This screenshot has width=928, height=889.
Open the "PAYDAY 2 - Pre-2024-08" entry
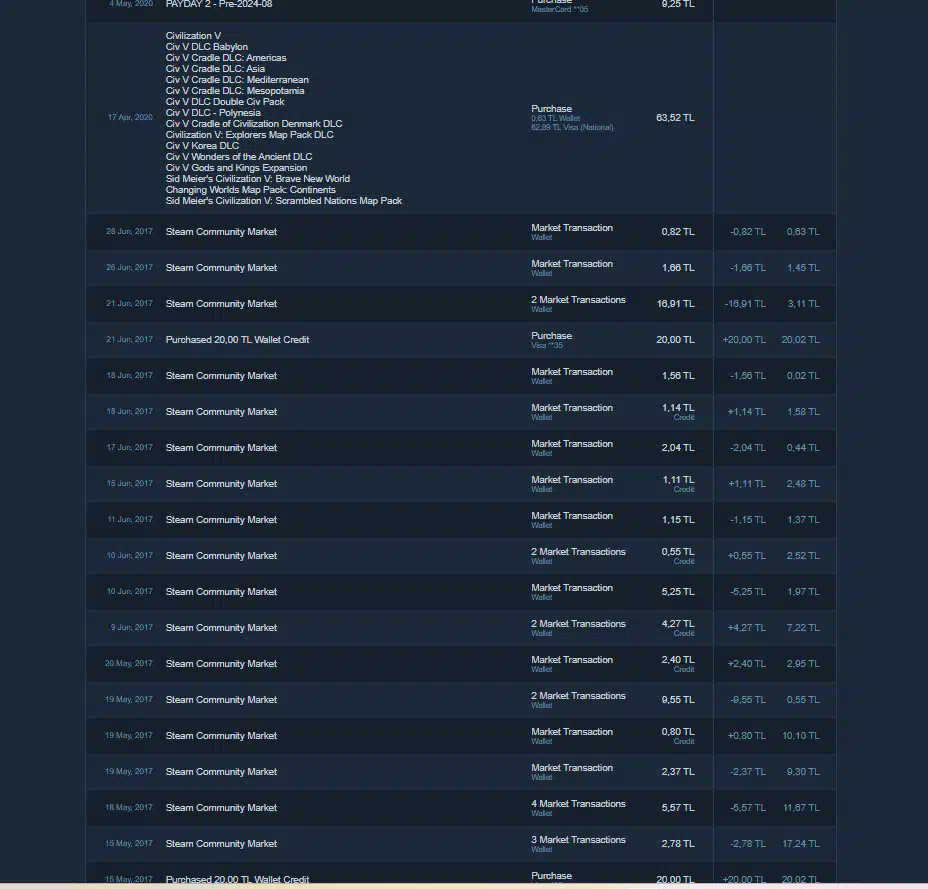[219, 4]
